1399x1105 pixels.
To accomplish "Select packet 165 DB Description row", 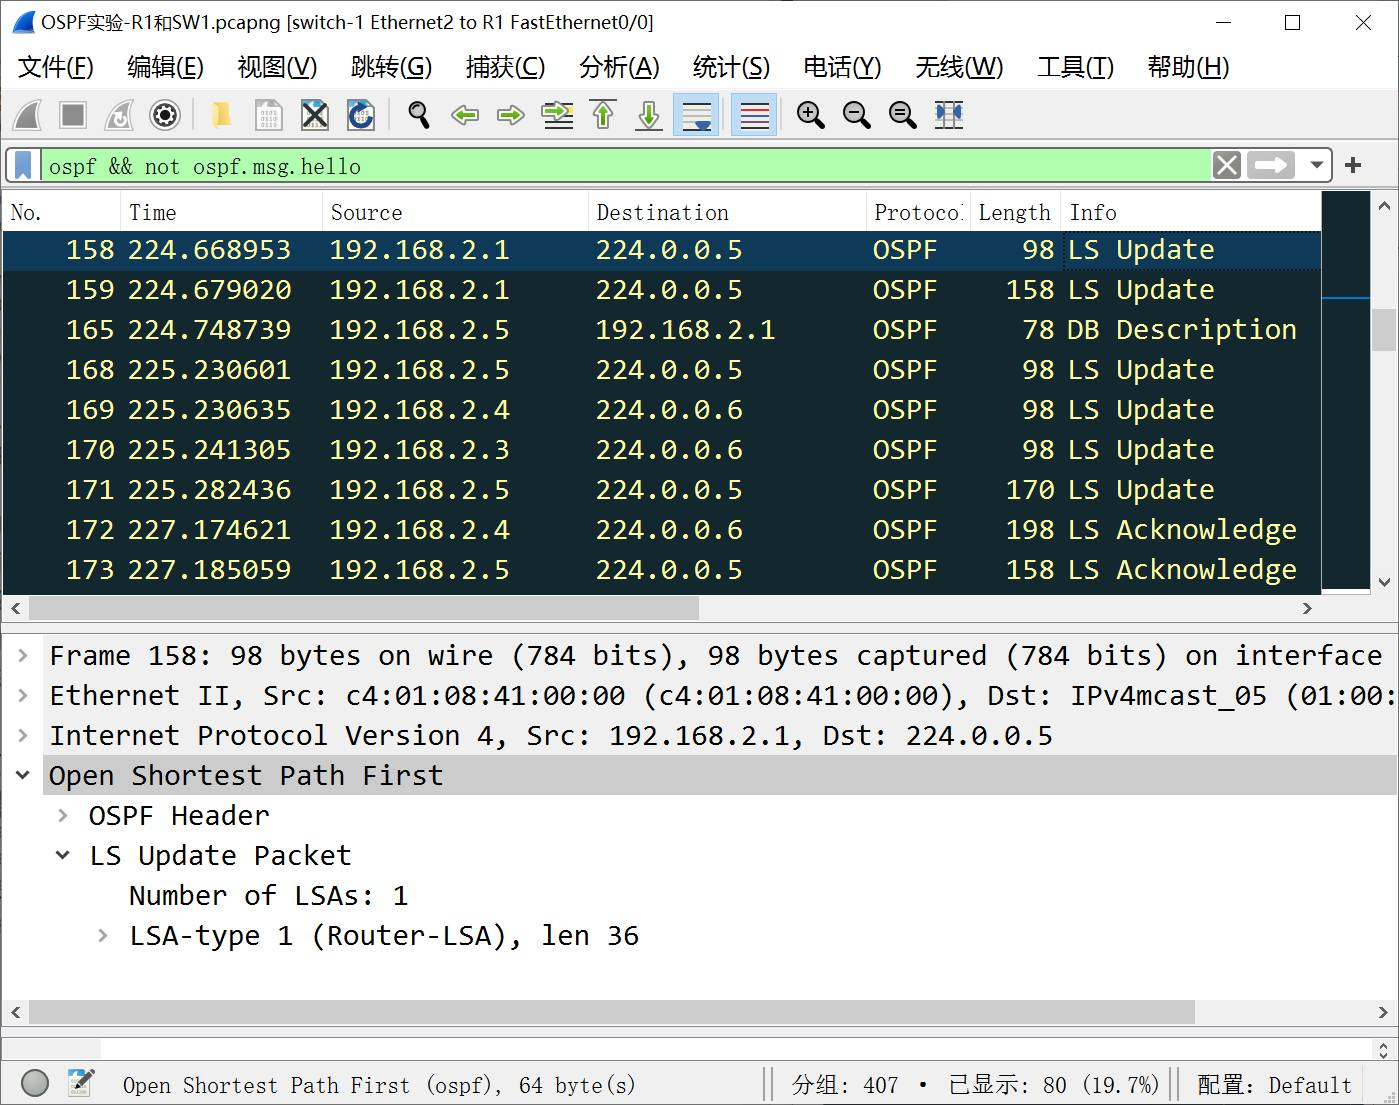I will [660, 330].
